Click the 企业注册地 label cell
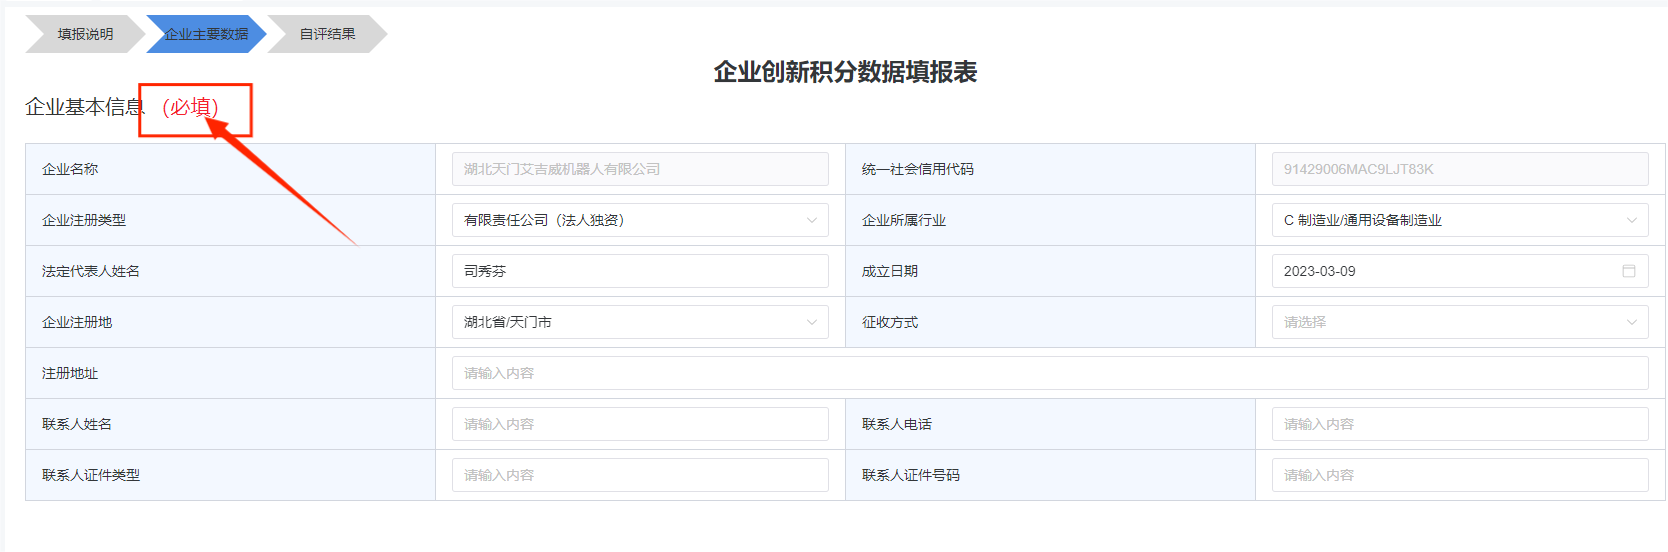Screen dimensions: 1668x552 (x=231, y=322)
